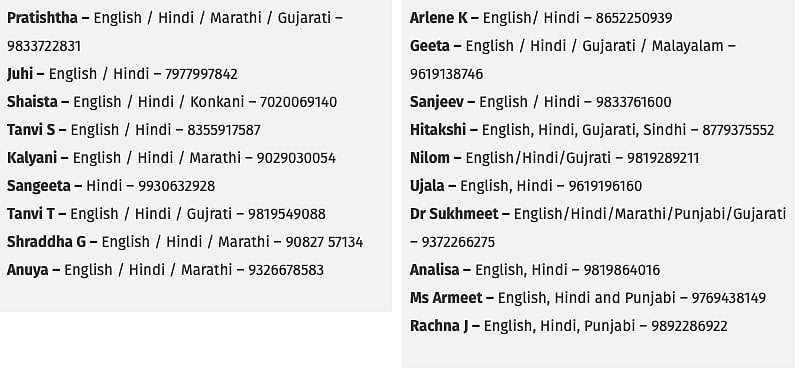Select Analisa's number 9819864016

[x=622, y=270]
